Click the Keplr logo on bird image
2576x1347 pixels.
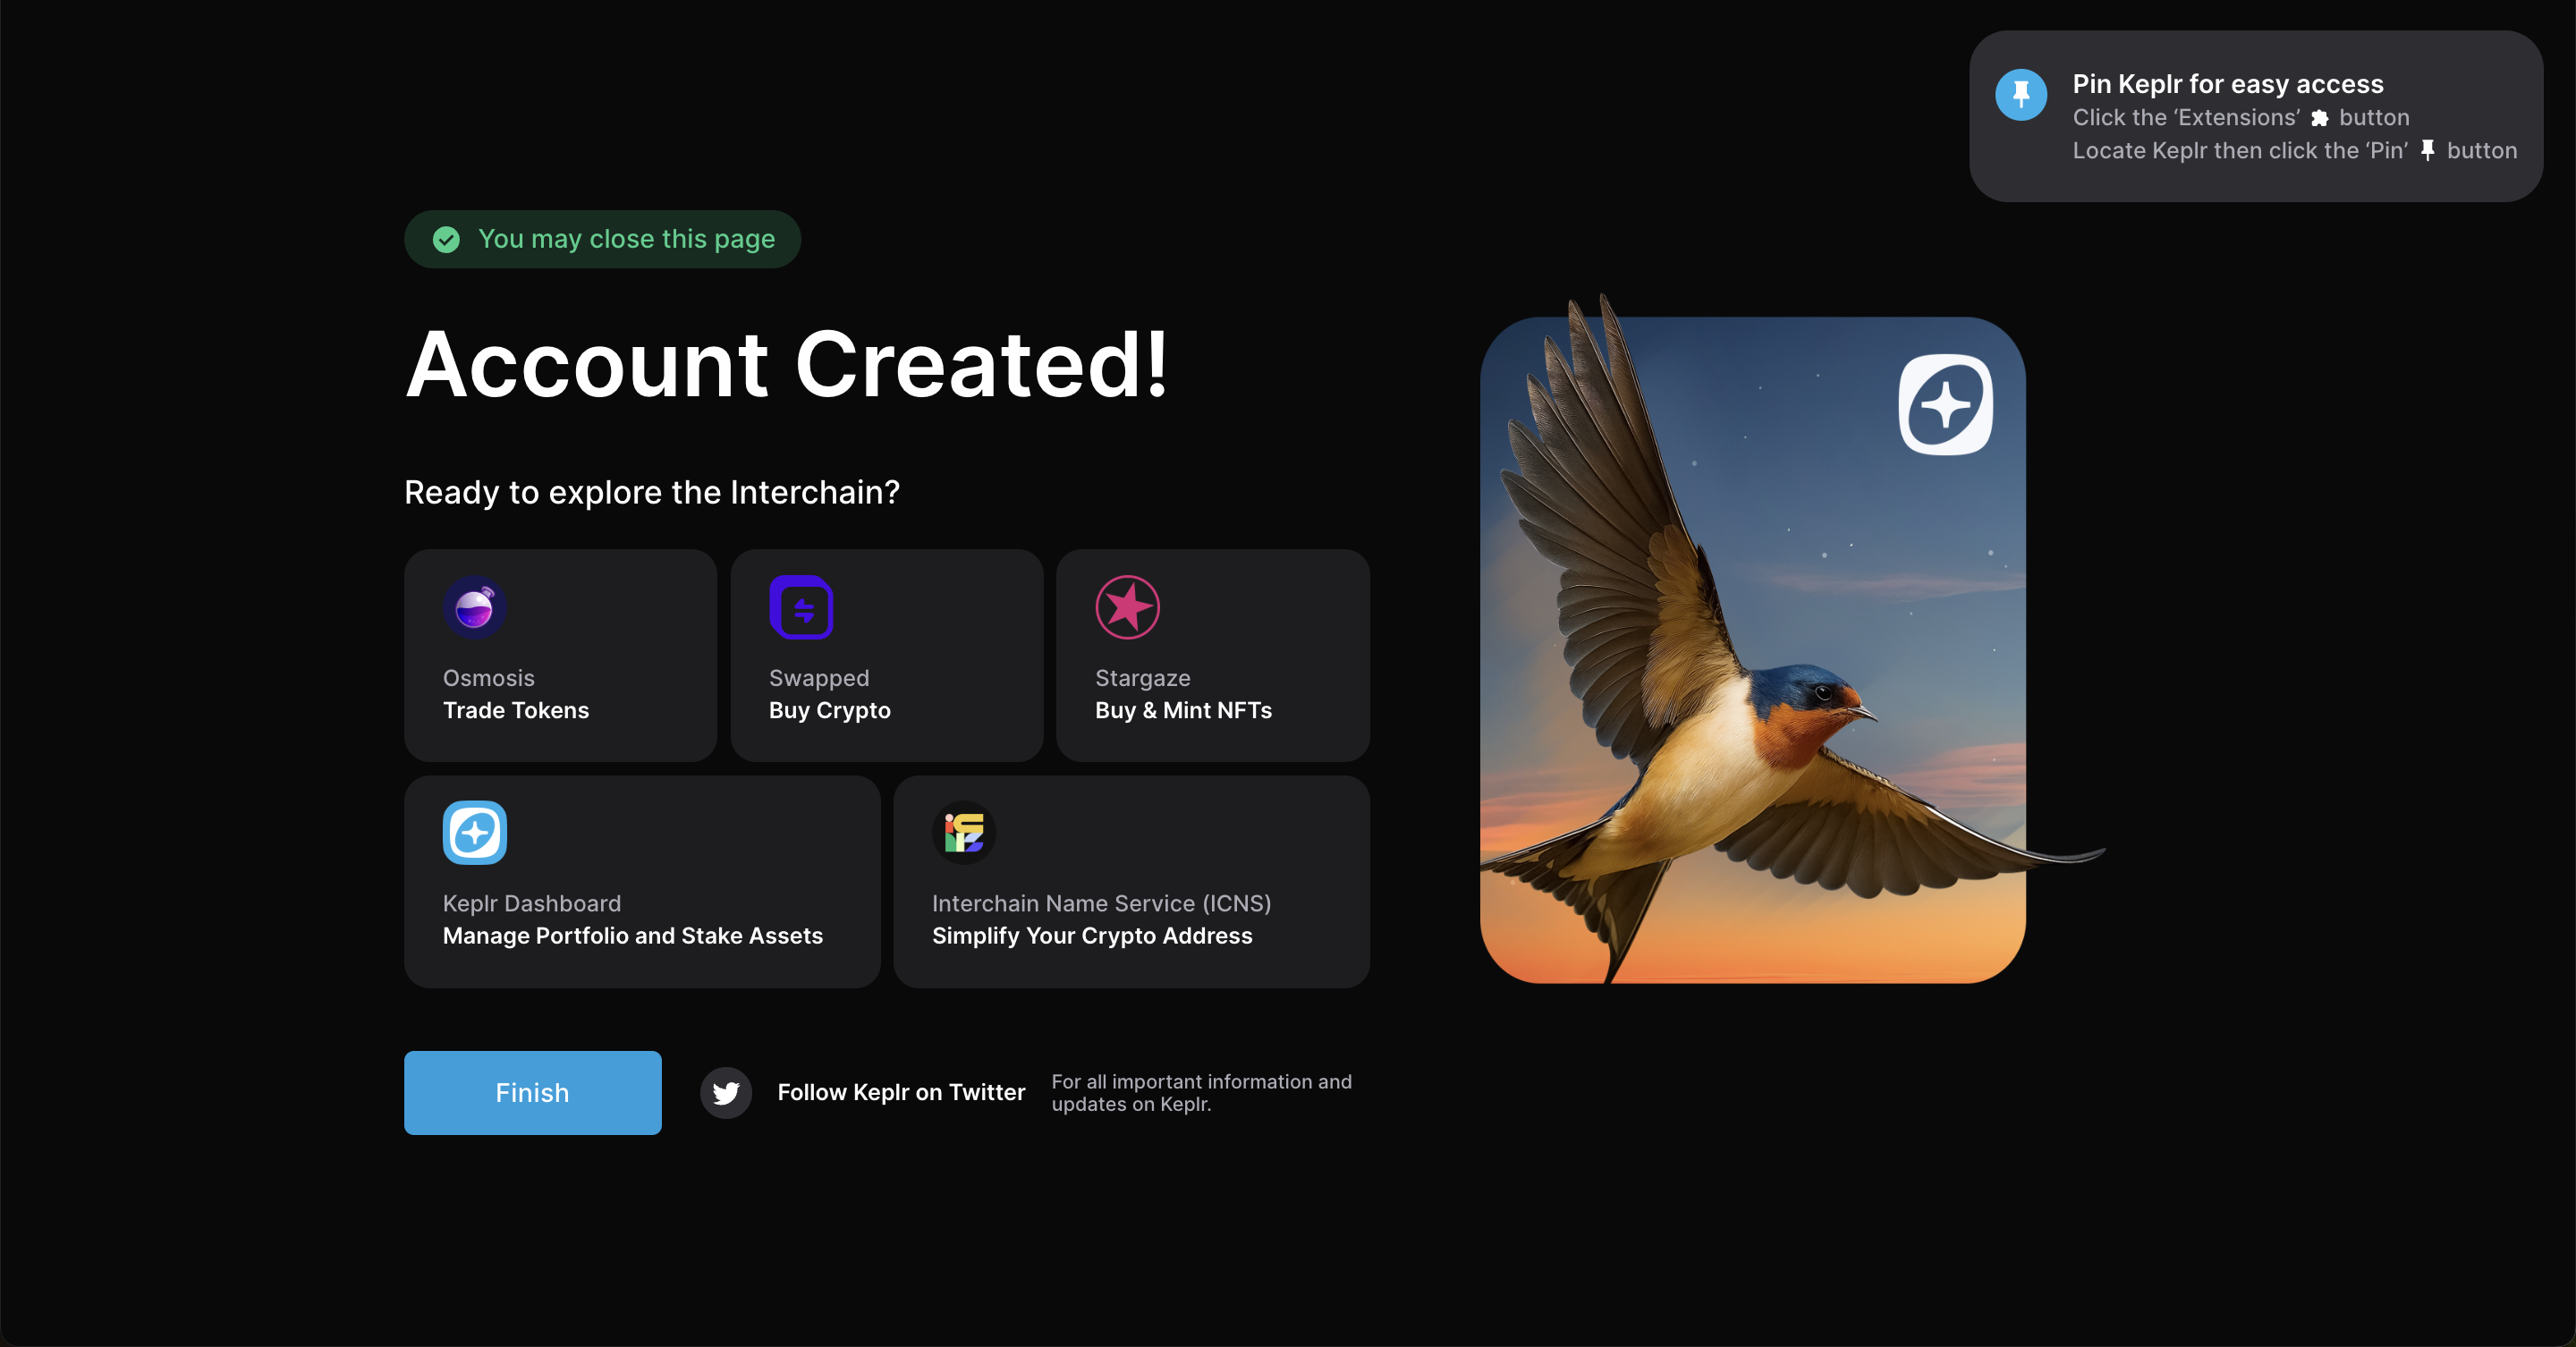(1946, 404)
